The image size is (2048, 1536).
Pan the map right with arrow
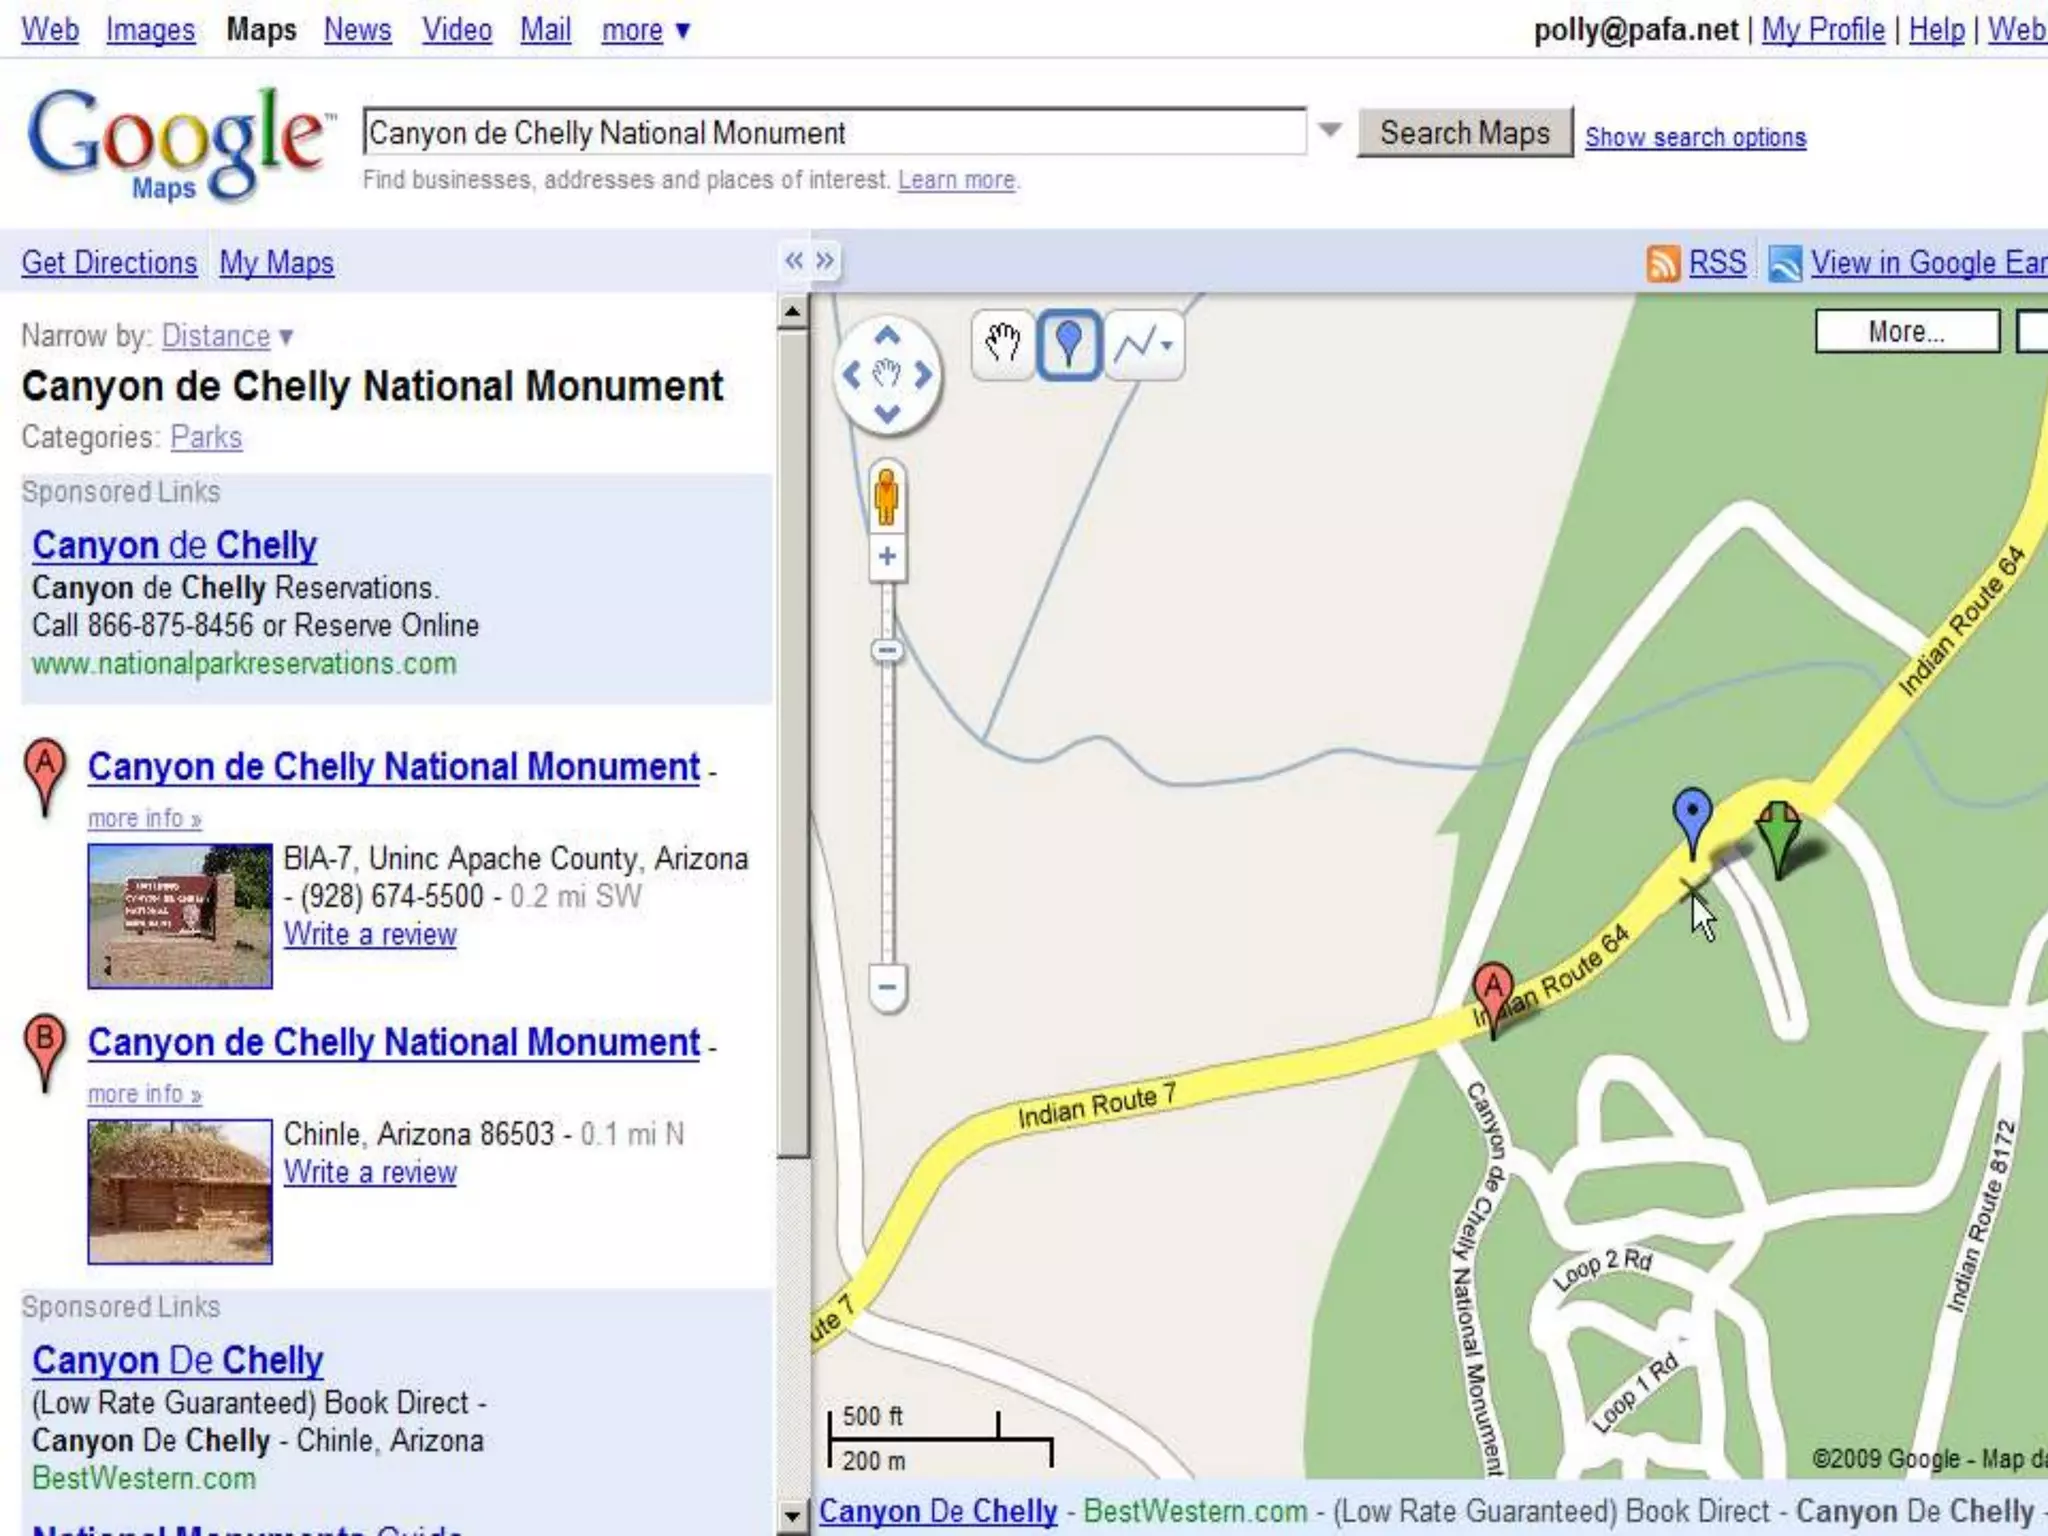(x=924, y=375)
